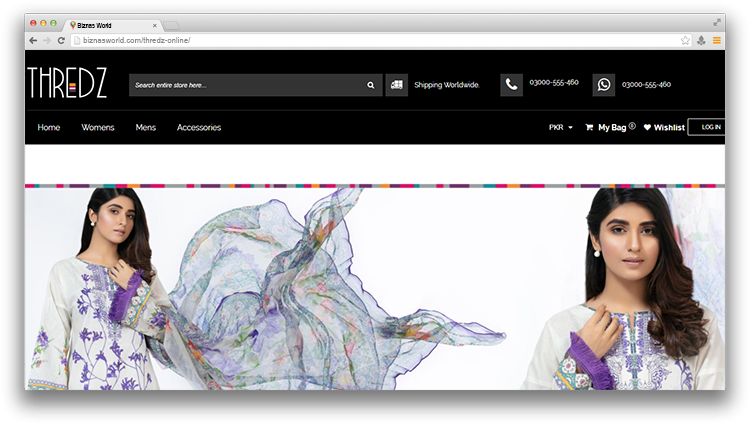750x425 pixels.
Task: Open the Wishlist link
Action: [669, 127]
